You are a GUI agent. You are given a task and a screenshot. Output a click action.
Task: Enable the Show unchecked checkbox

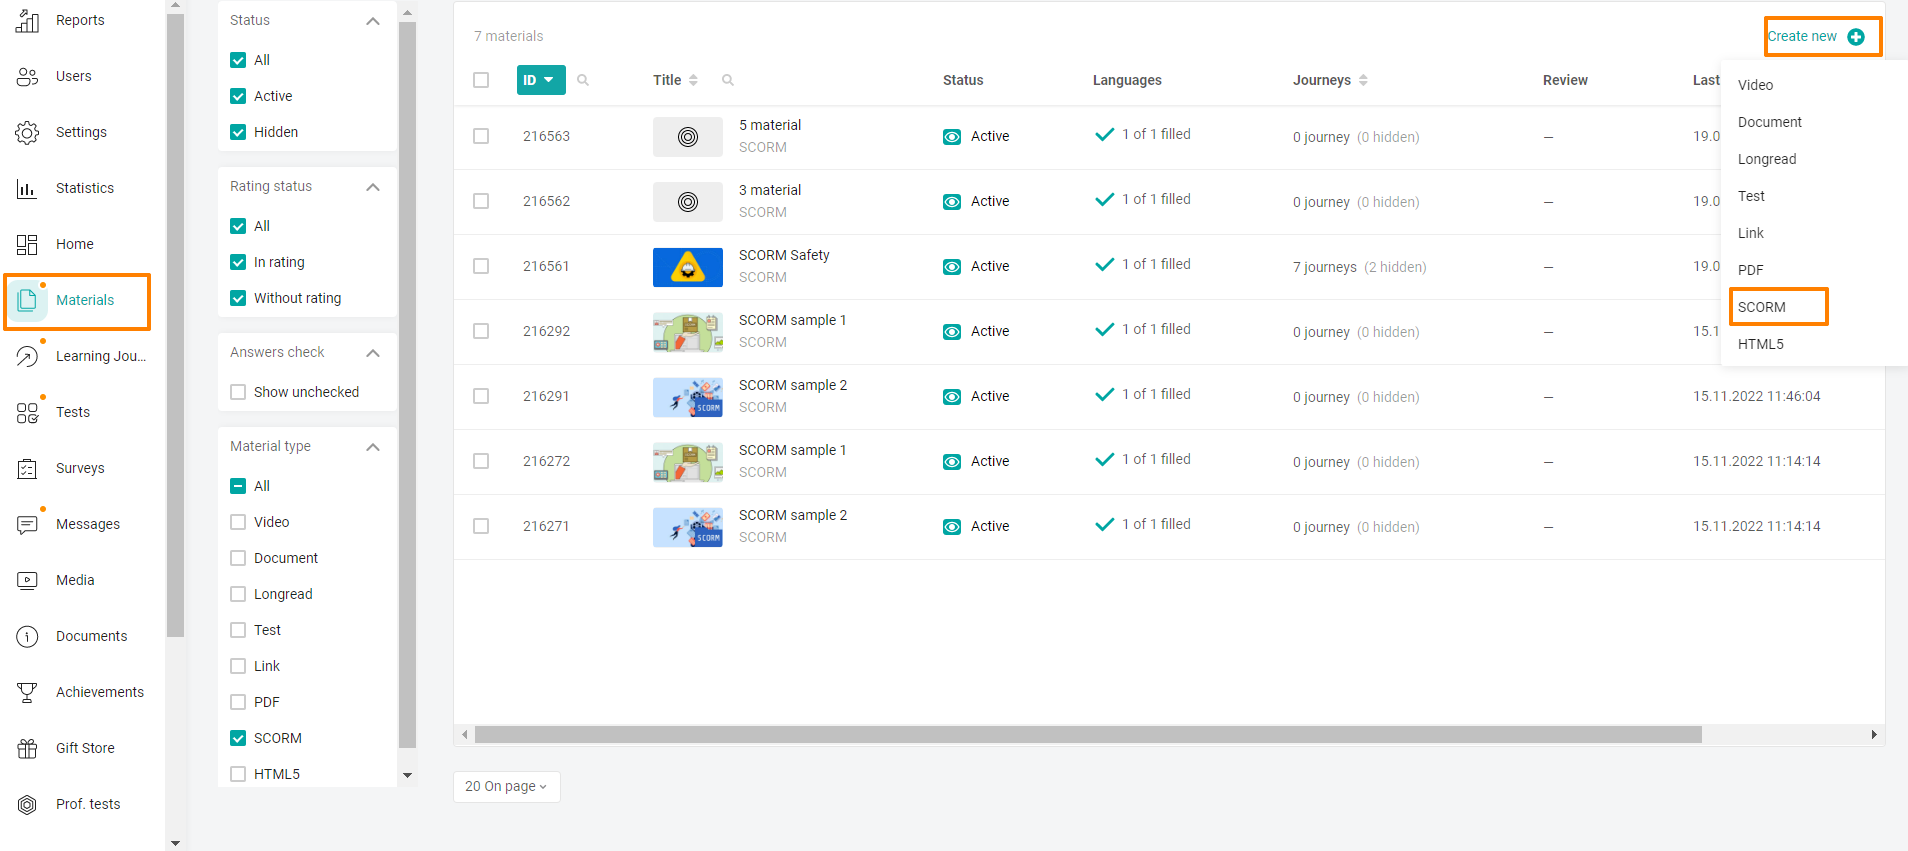[238, 392]
